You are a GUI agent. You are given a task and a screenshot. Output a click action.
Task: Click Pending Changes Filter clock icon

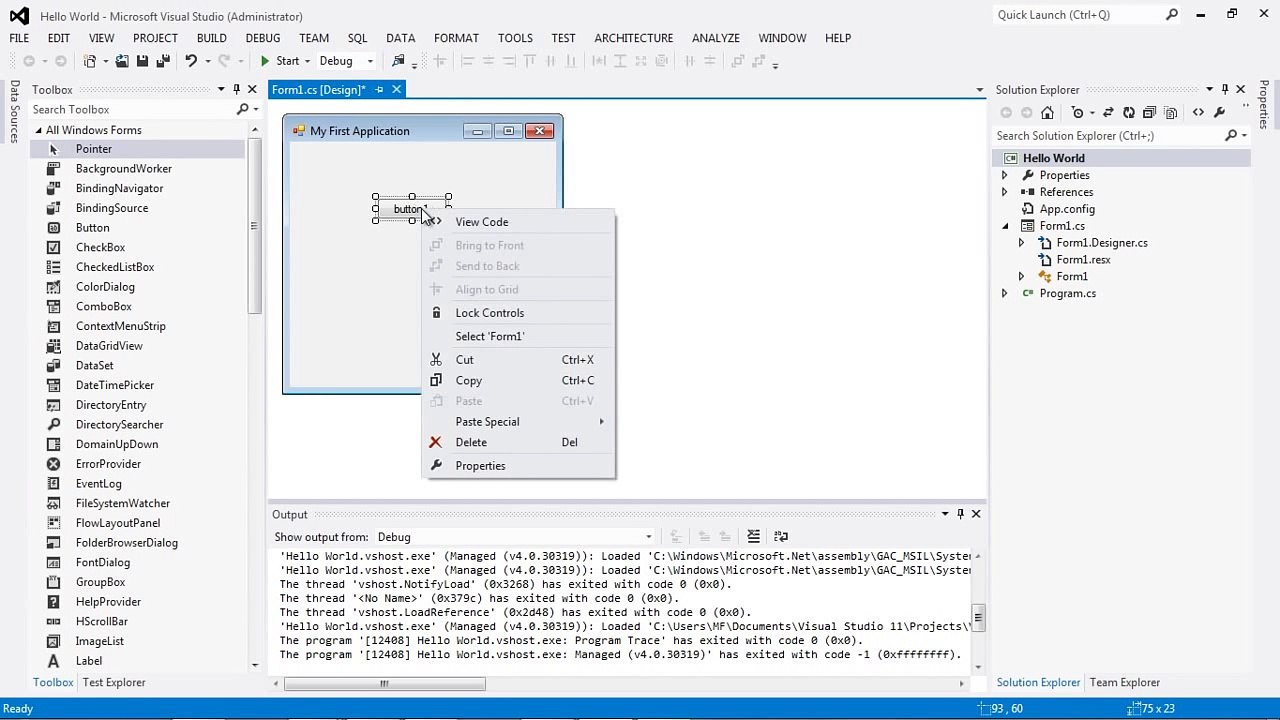tap(1078, 112)
